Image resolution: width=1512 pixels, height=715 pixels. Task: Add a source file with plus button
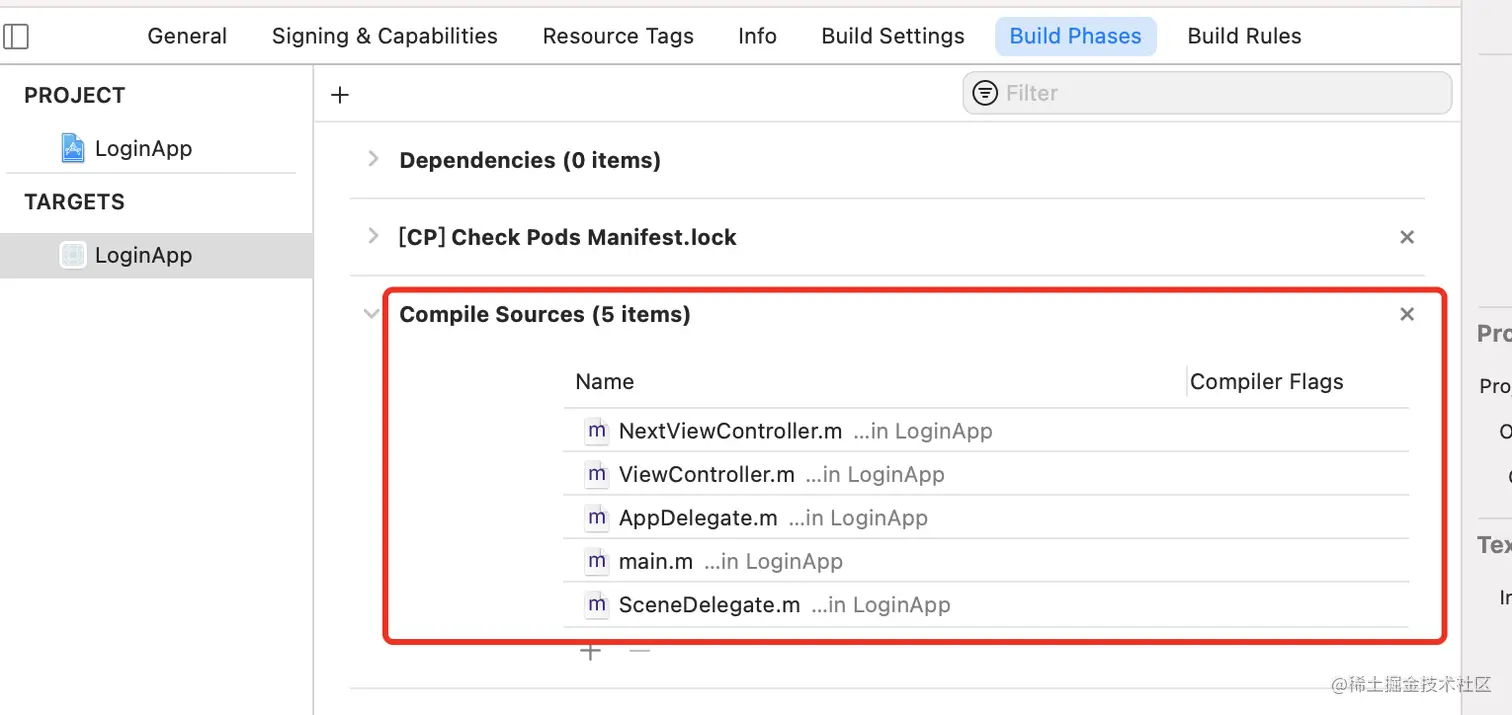591,652
